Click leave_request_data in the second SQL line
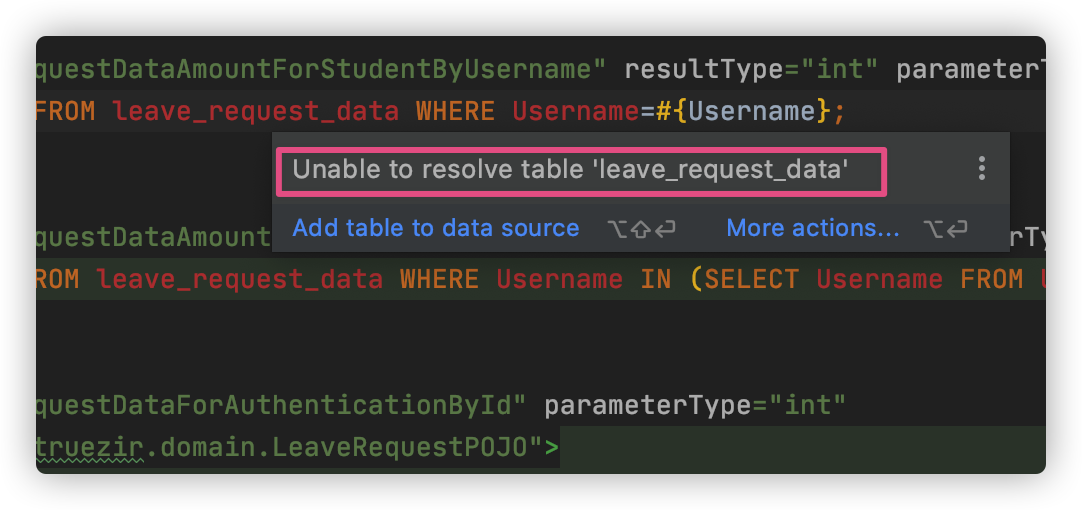This screenshot has height=510, width=1082. tap(240, 279)
